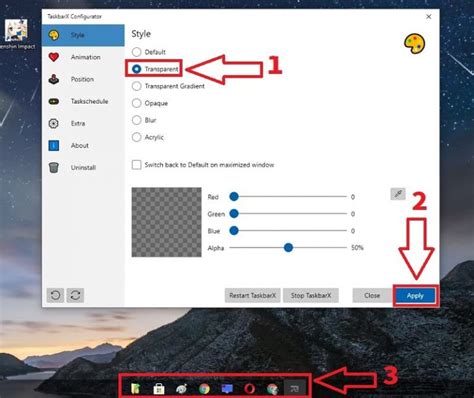The image size is (474, 398).
Task: Enable Switch back to Default on maximized window
Action: click(136, 165)
